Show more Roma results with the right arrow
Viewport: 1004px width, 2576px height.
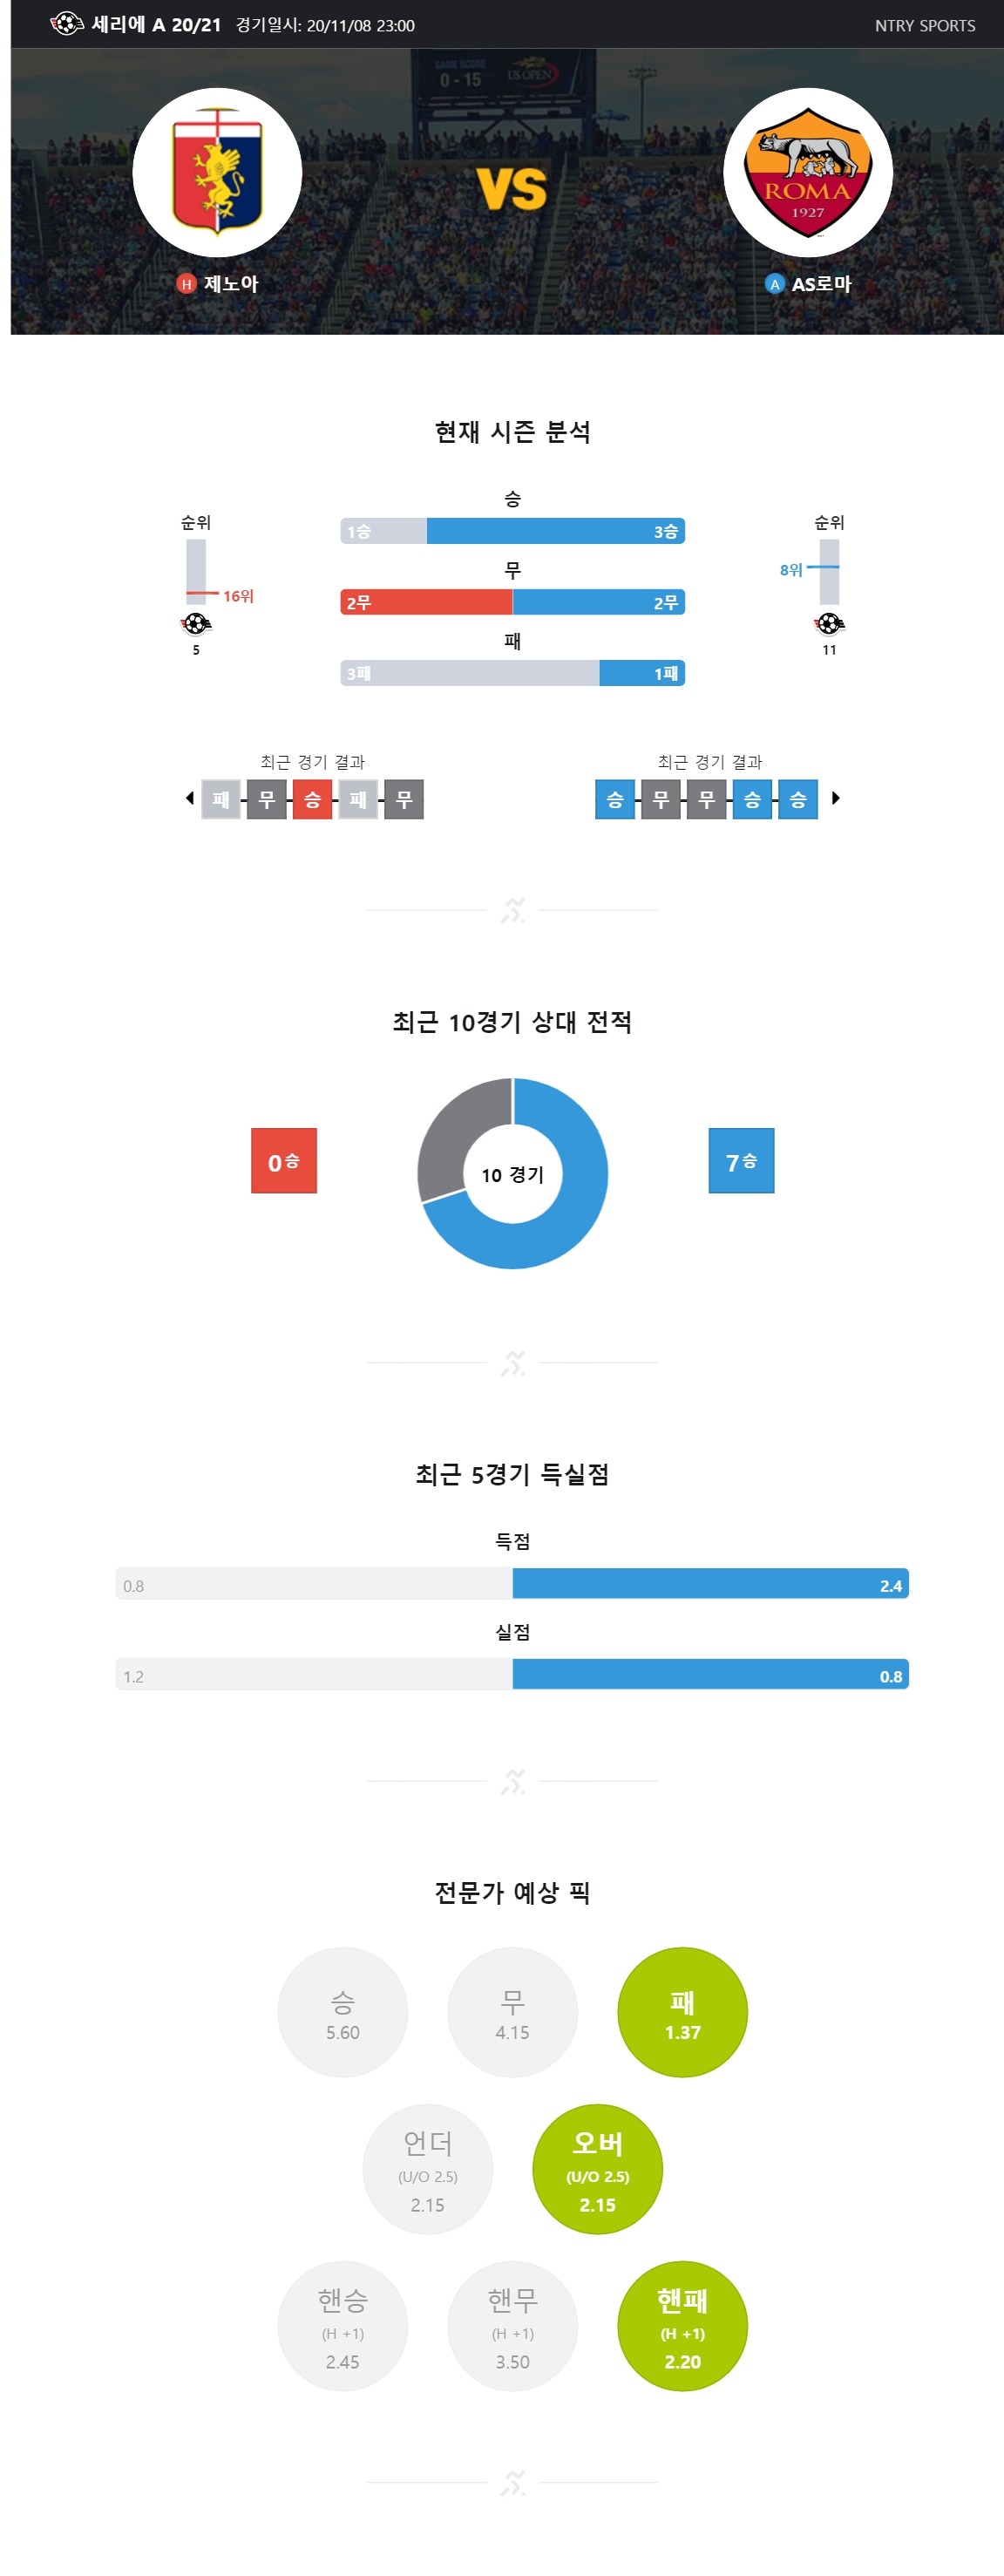click(836, 798)
